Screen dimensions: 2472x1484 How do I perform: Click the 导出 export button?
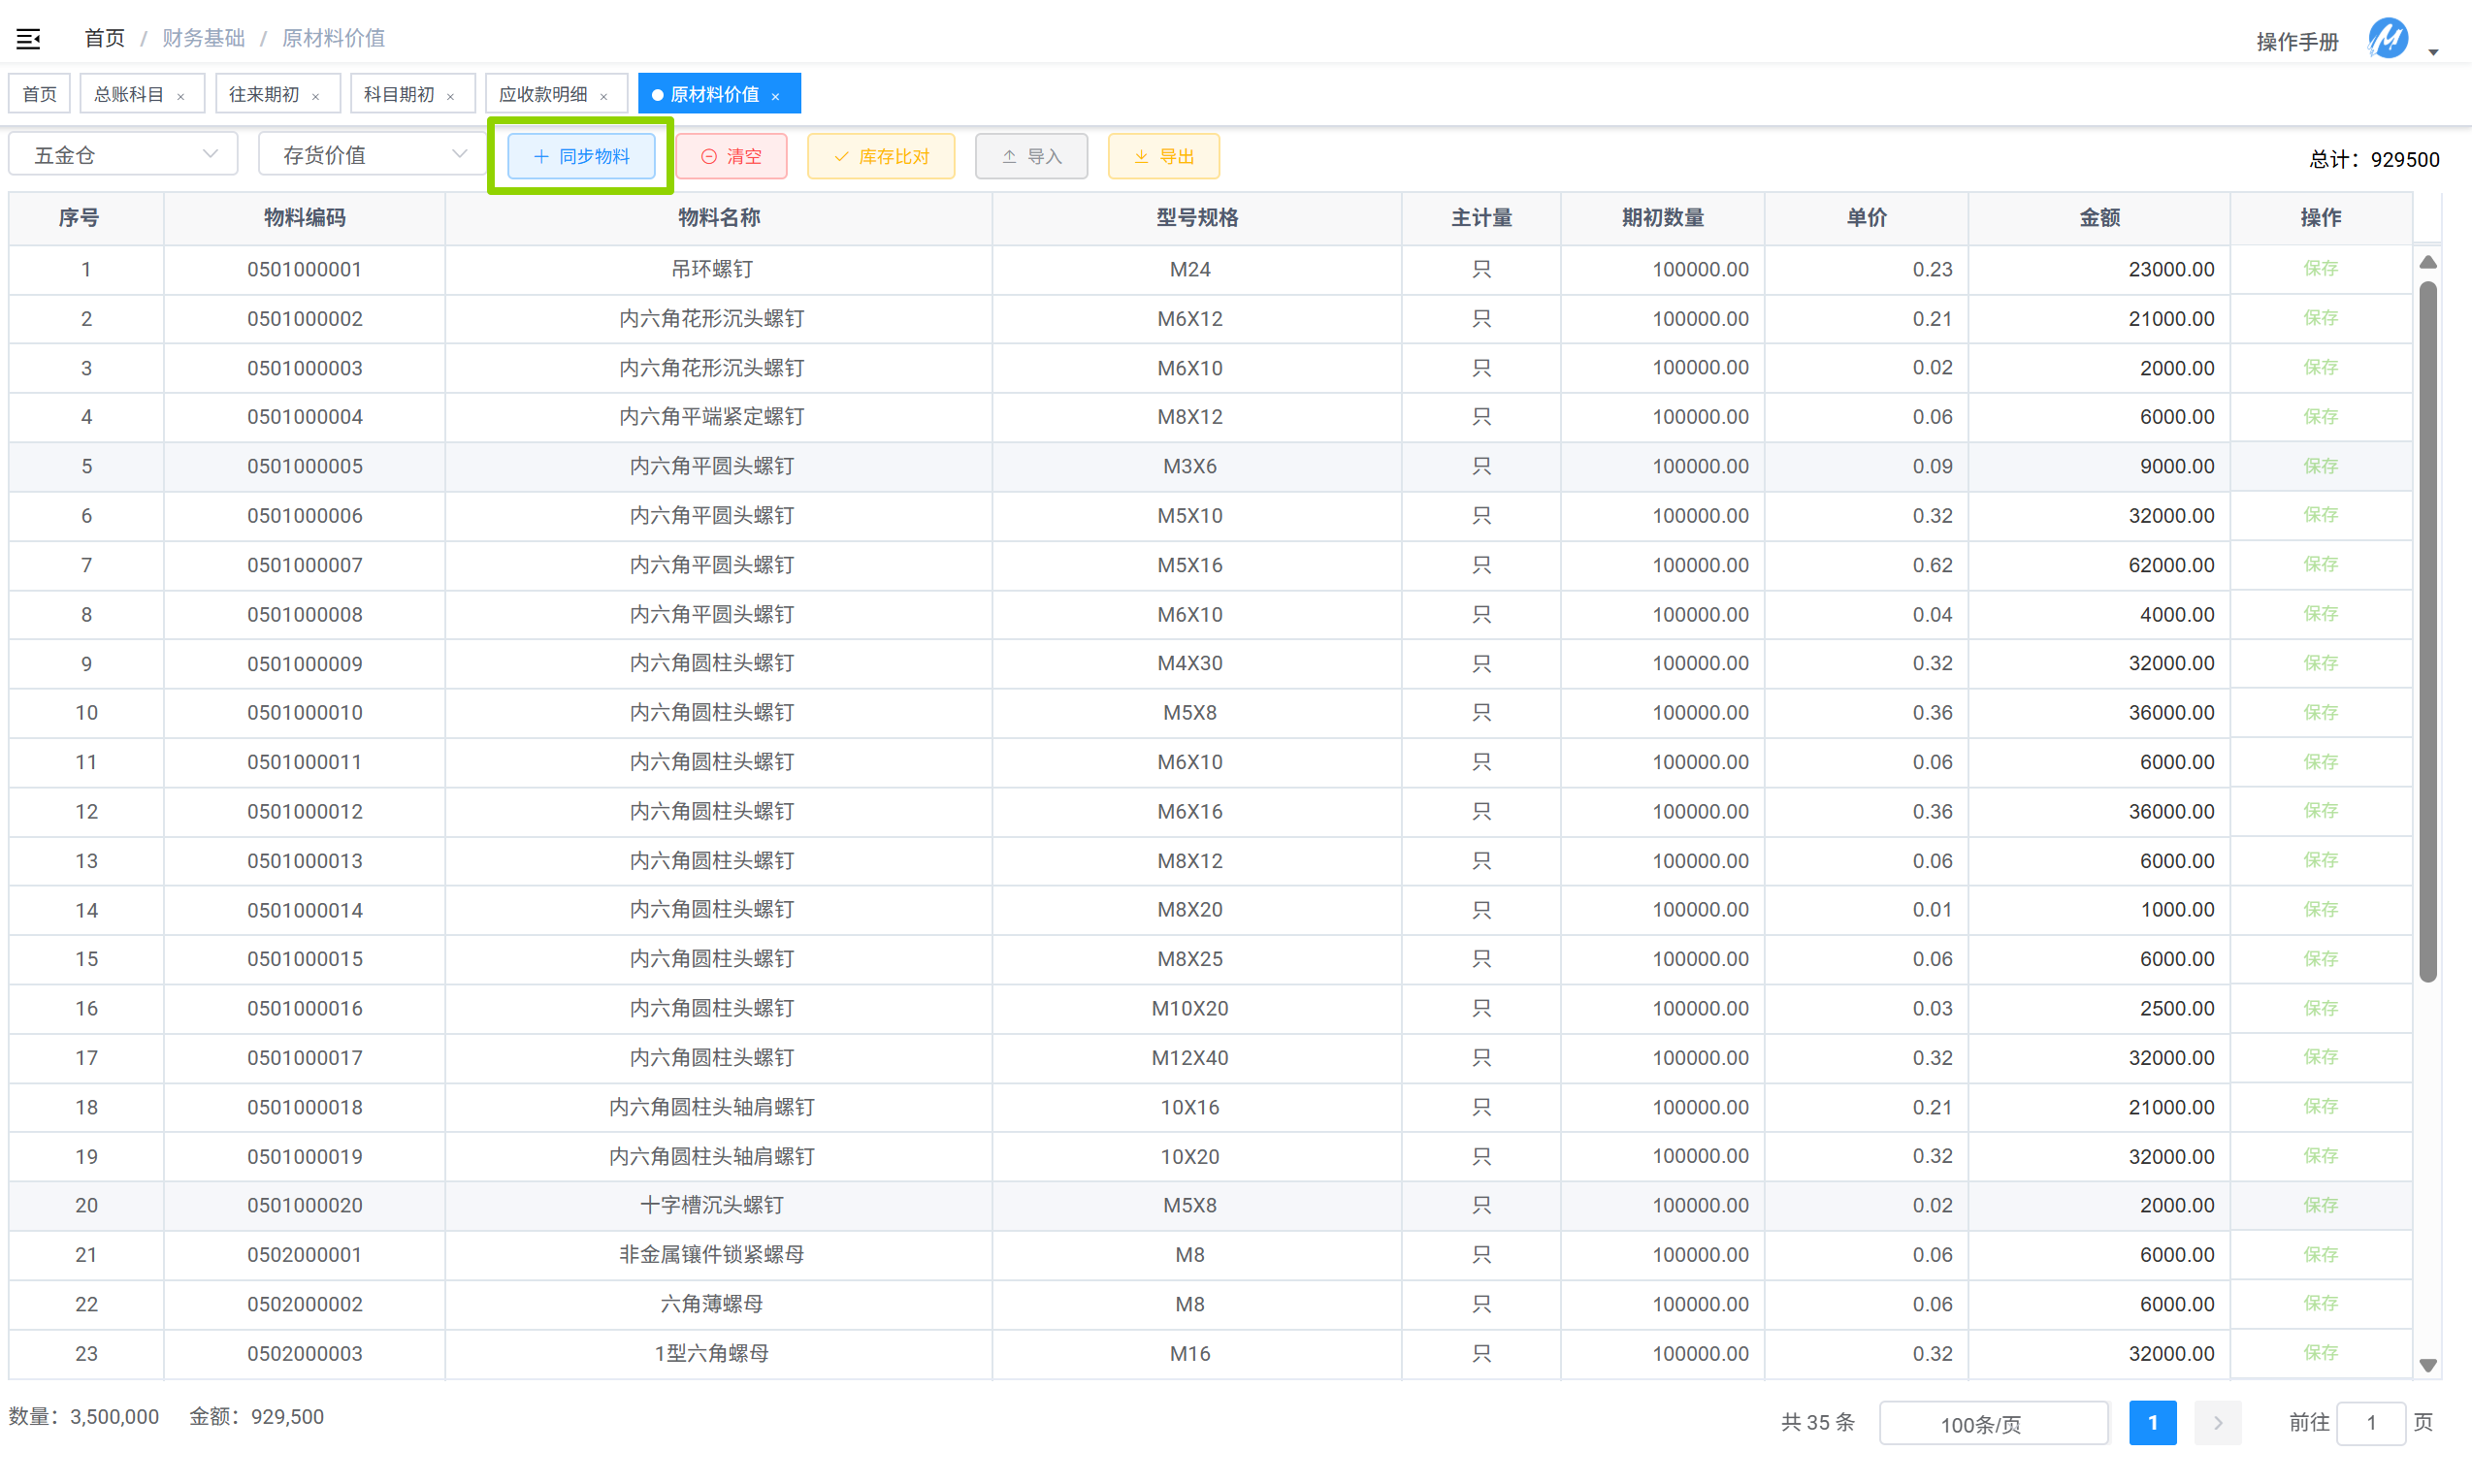pyautogui.click(x=1163, y=156)
